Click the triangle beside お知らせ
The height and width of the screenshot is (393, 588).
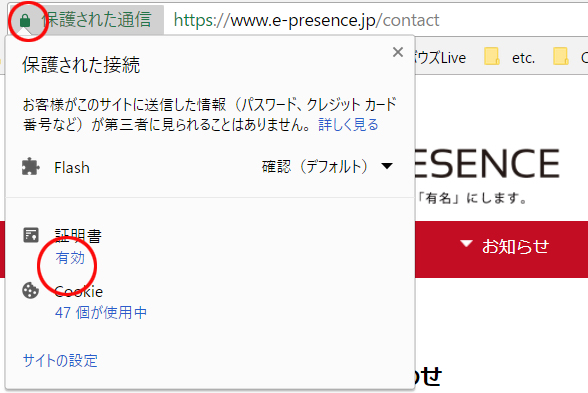pyautogui.click(x=466, y=244)
